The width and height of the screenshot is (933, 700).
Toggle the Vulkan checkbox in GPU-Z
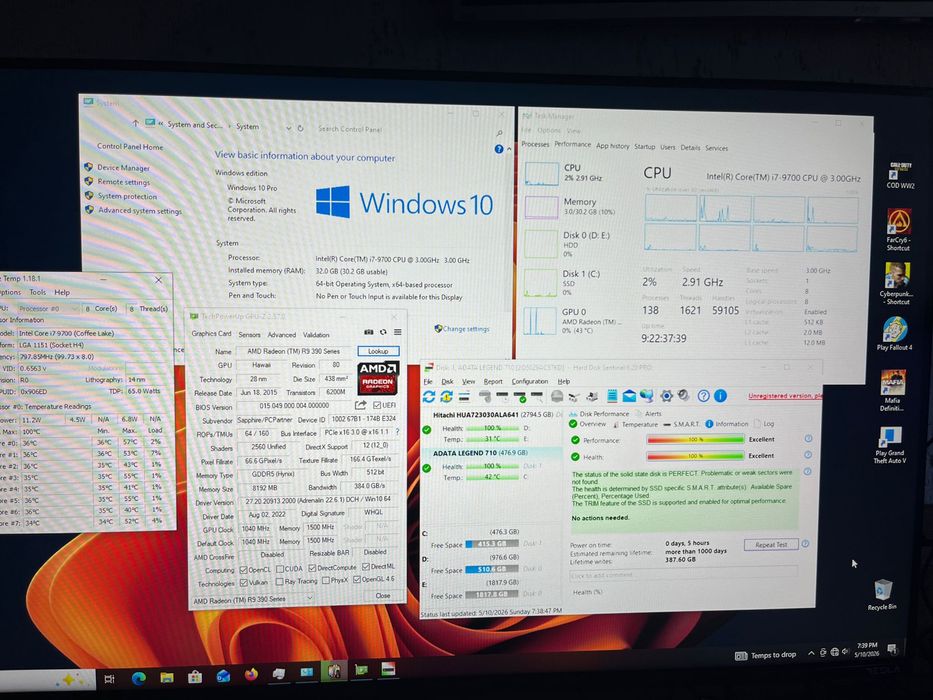pos(243,583)
